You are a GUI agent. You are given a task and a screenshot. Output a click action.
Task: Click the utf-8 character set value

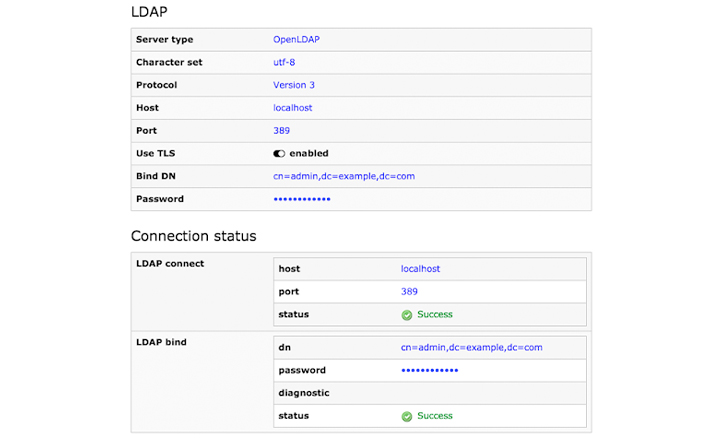click(x=284, y=62)
